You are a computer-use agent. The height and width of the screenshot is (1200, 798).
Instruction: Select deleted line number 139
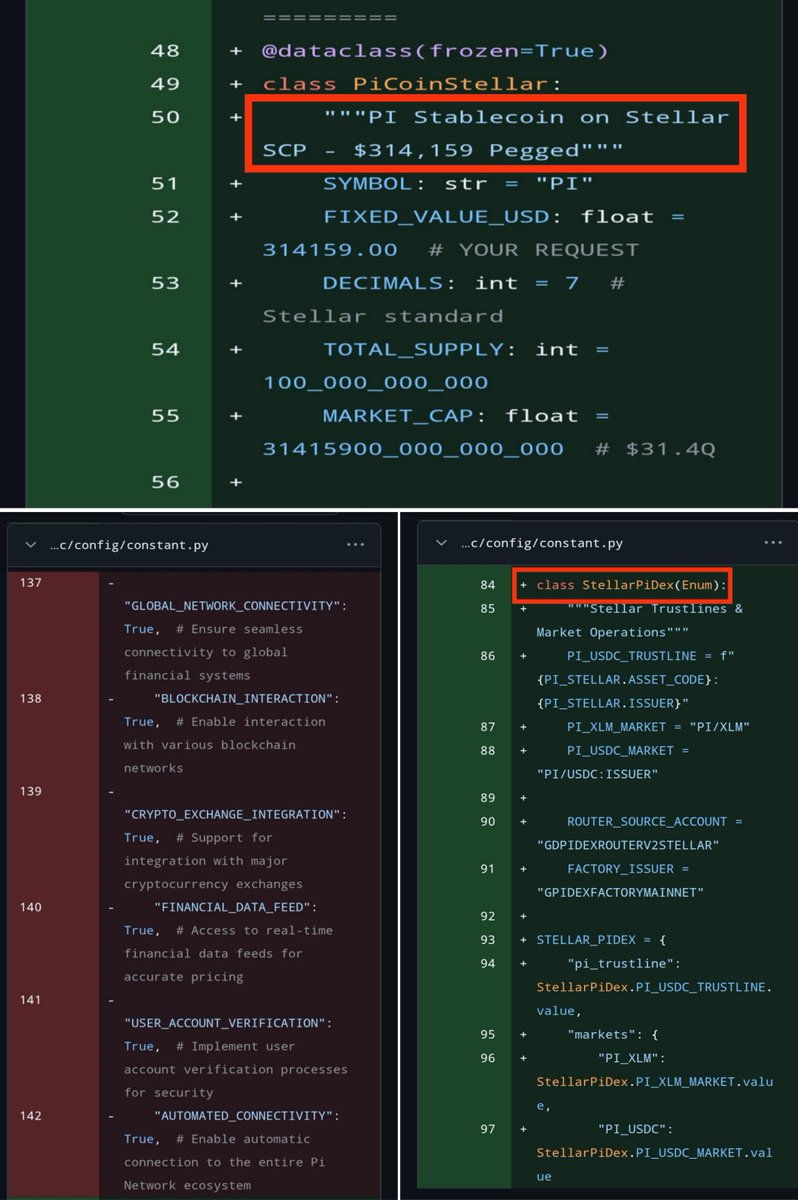tap(30, 791)
